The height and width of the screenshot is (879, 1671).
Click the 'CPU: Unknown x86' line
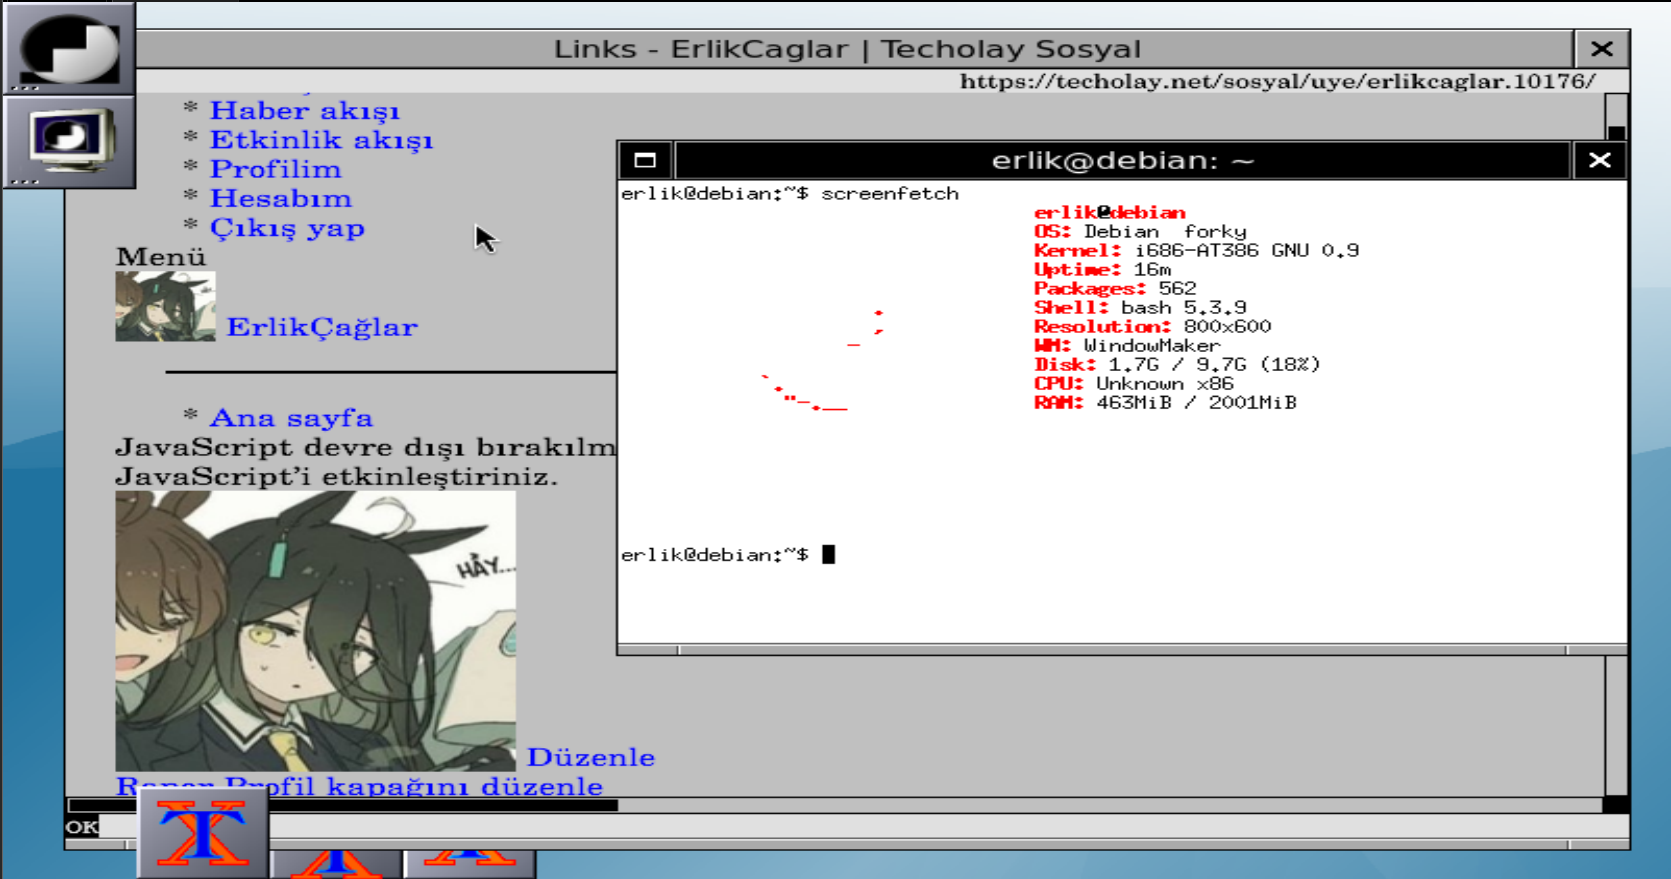coord(1134,384)
